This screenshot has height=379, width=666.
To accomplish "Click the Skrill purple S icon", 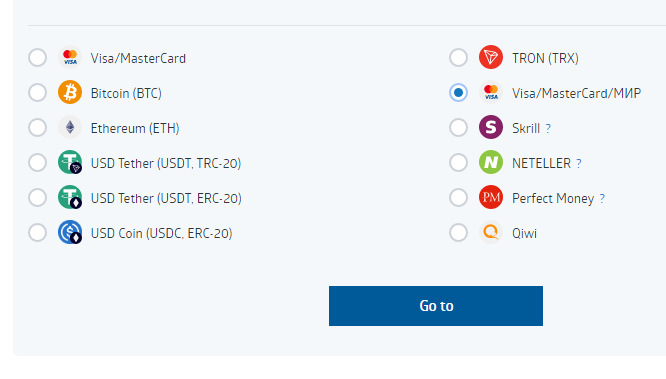I will pos(491,127).
